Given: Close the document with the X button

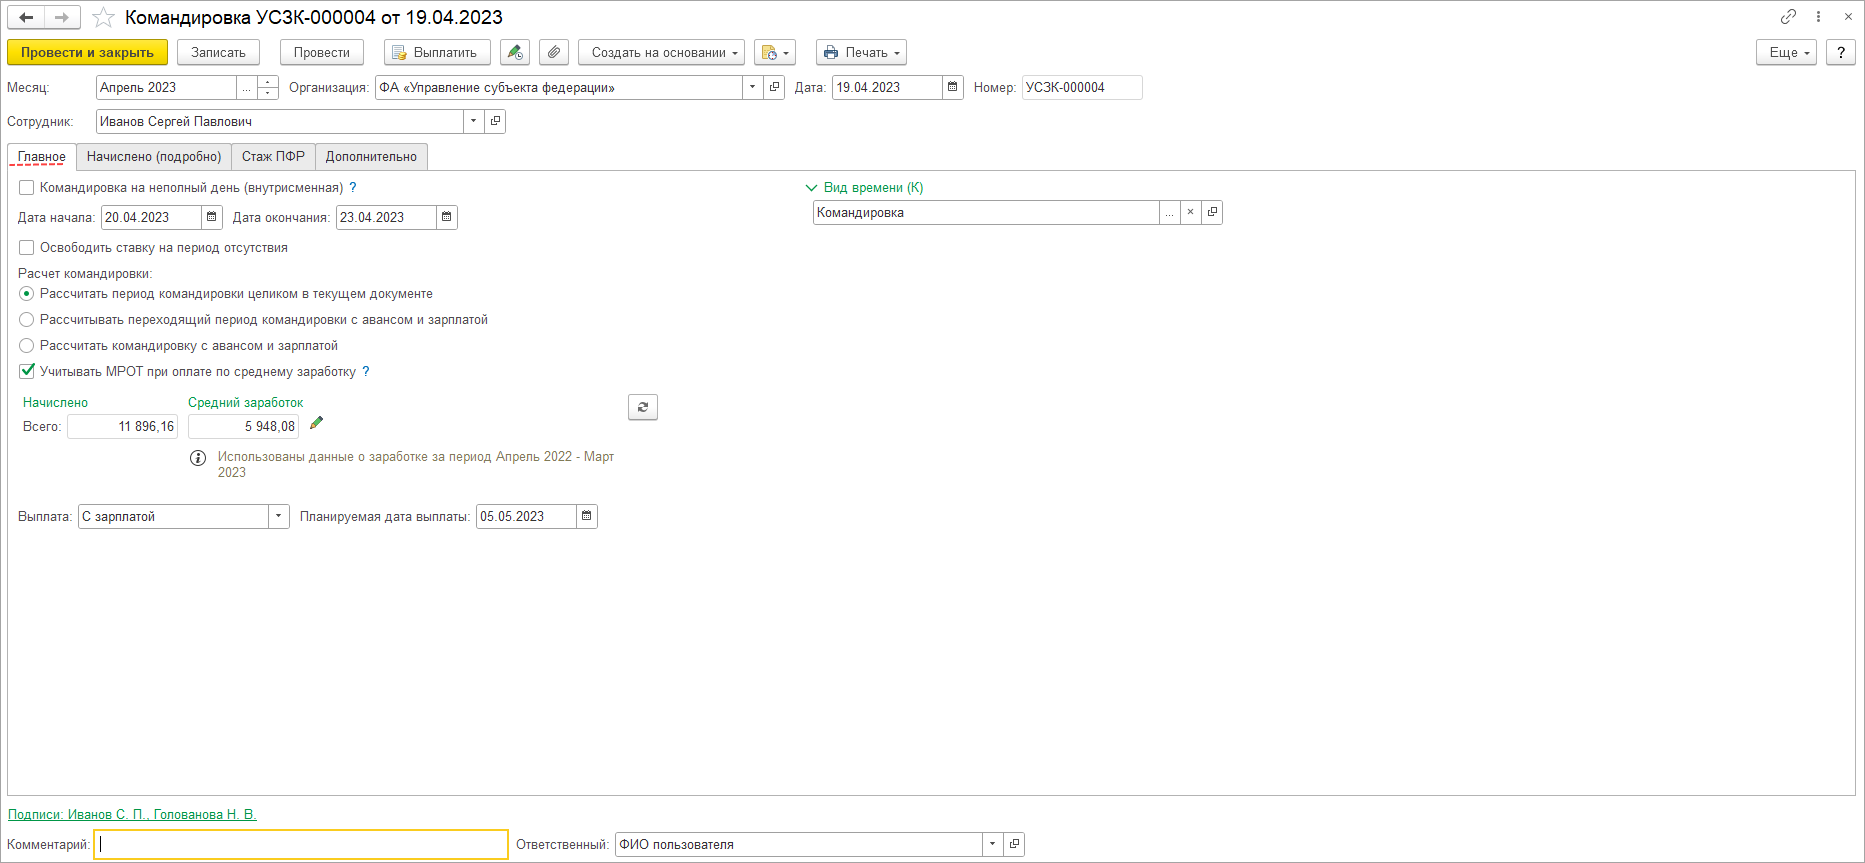Looking at the screenshot, I should click(x=1848, y=16).
